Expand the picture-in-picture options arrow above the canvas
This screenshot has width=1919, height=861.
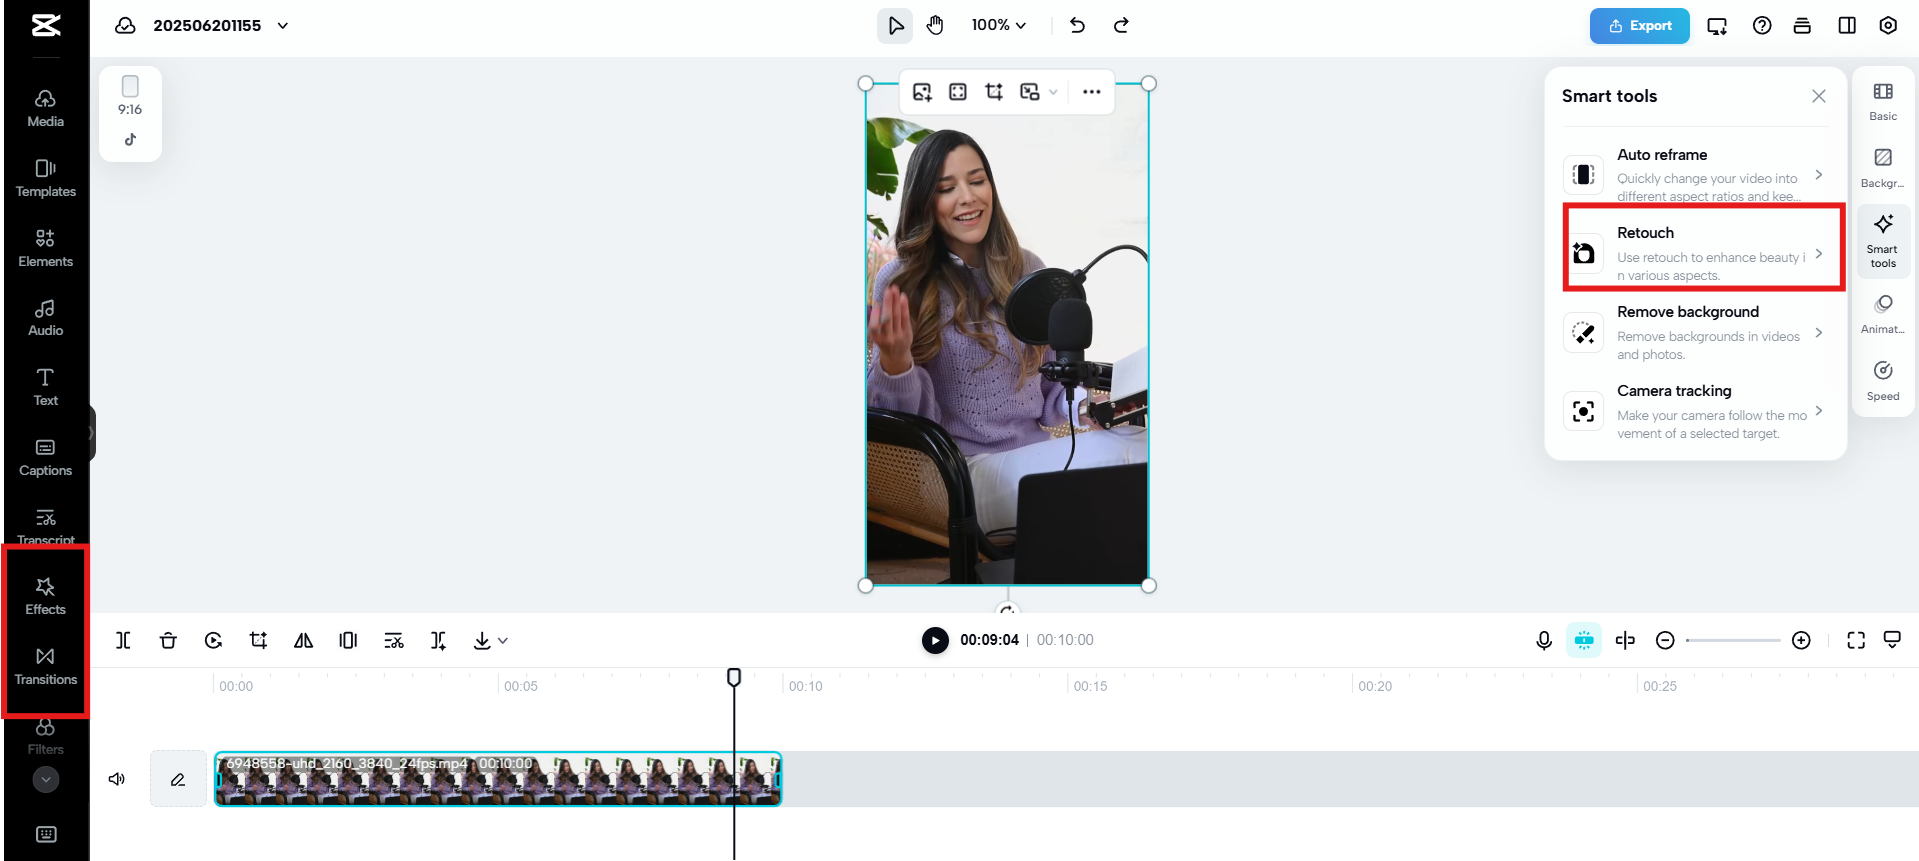[1053, 92]
